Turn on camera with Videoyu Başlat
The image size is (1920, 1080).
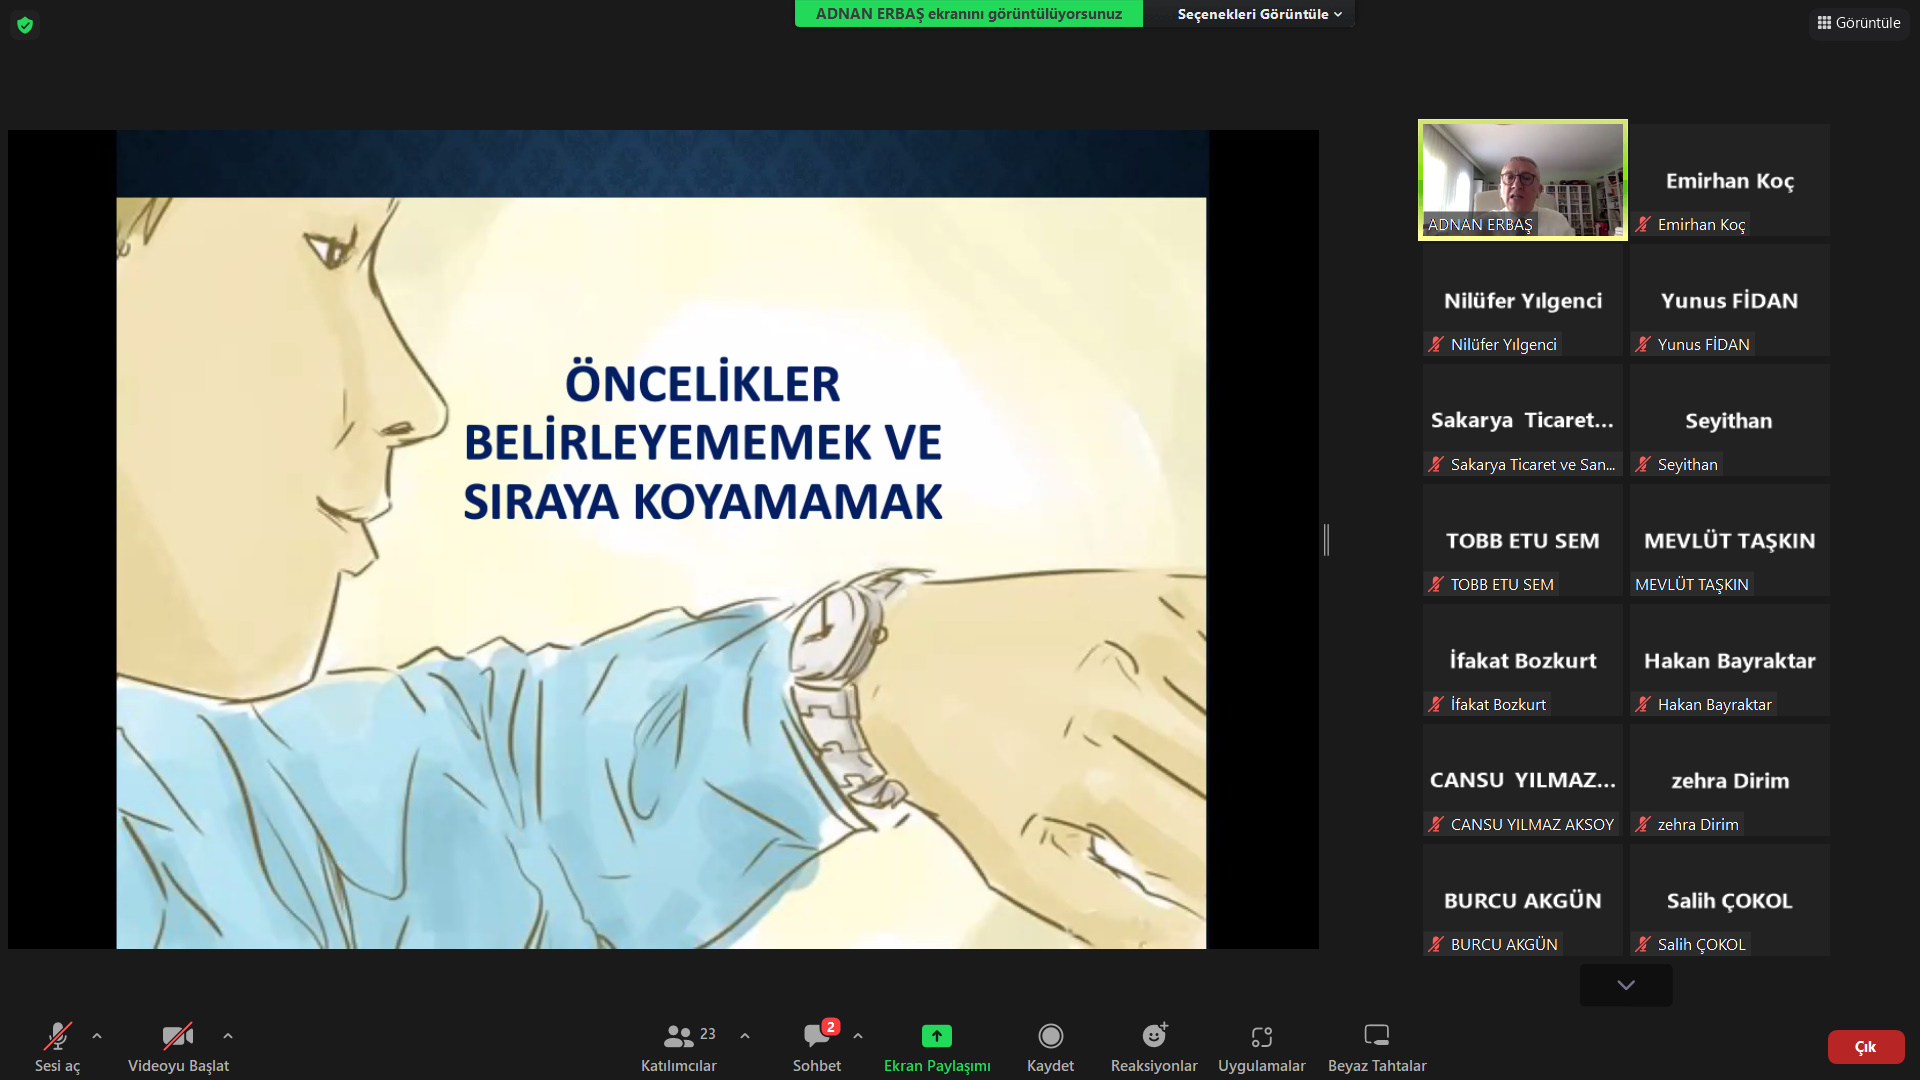click(x=178, y=1046)
